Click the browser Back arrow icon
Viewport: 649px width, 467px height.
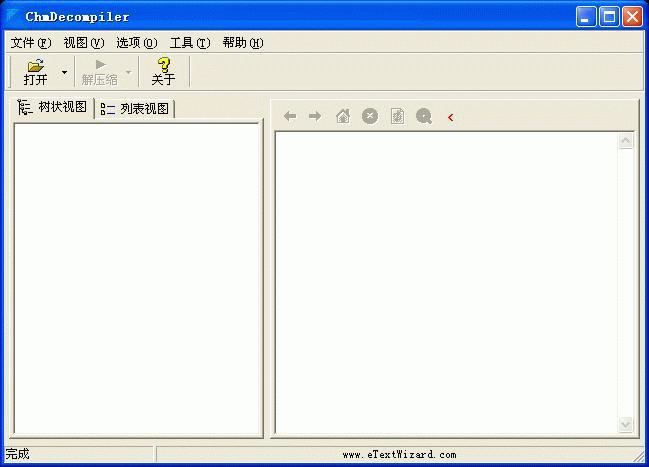coord(290,117)
